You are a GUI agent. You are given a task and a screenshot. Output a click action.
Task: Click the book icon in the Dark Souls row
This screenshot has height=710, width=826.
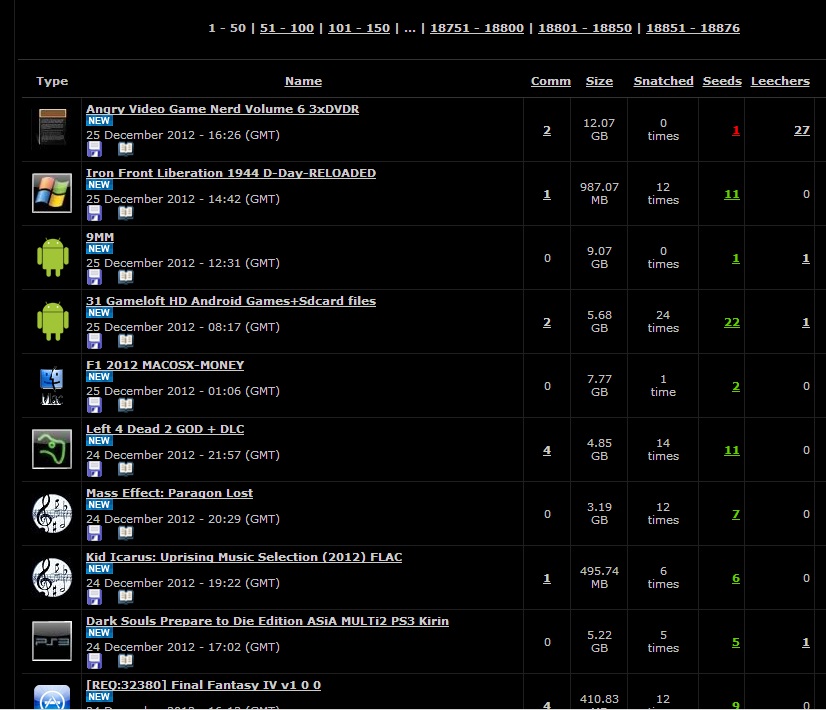[x=125, y=660]
